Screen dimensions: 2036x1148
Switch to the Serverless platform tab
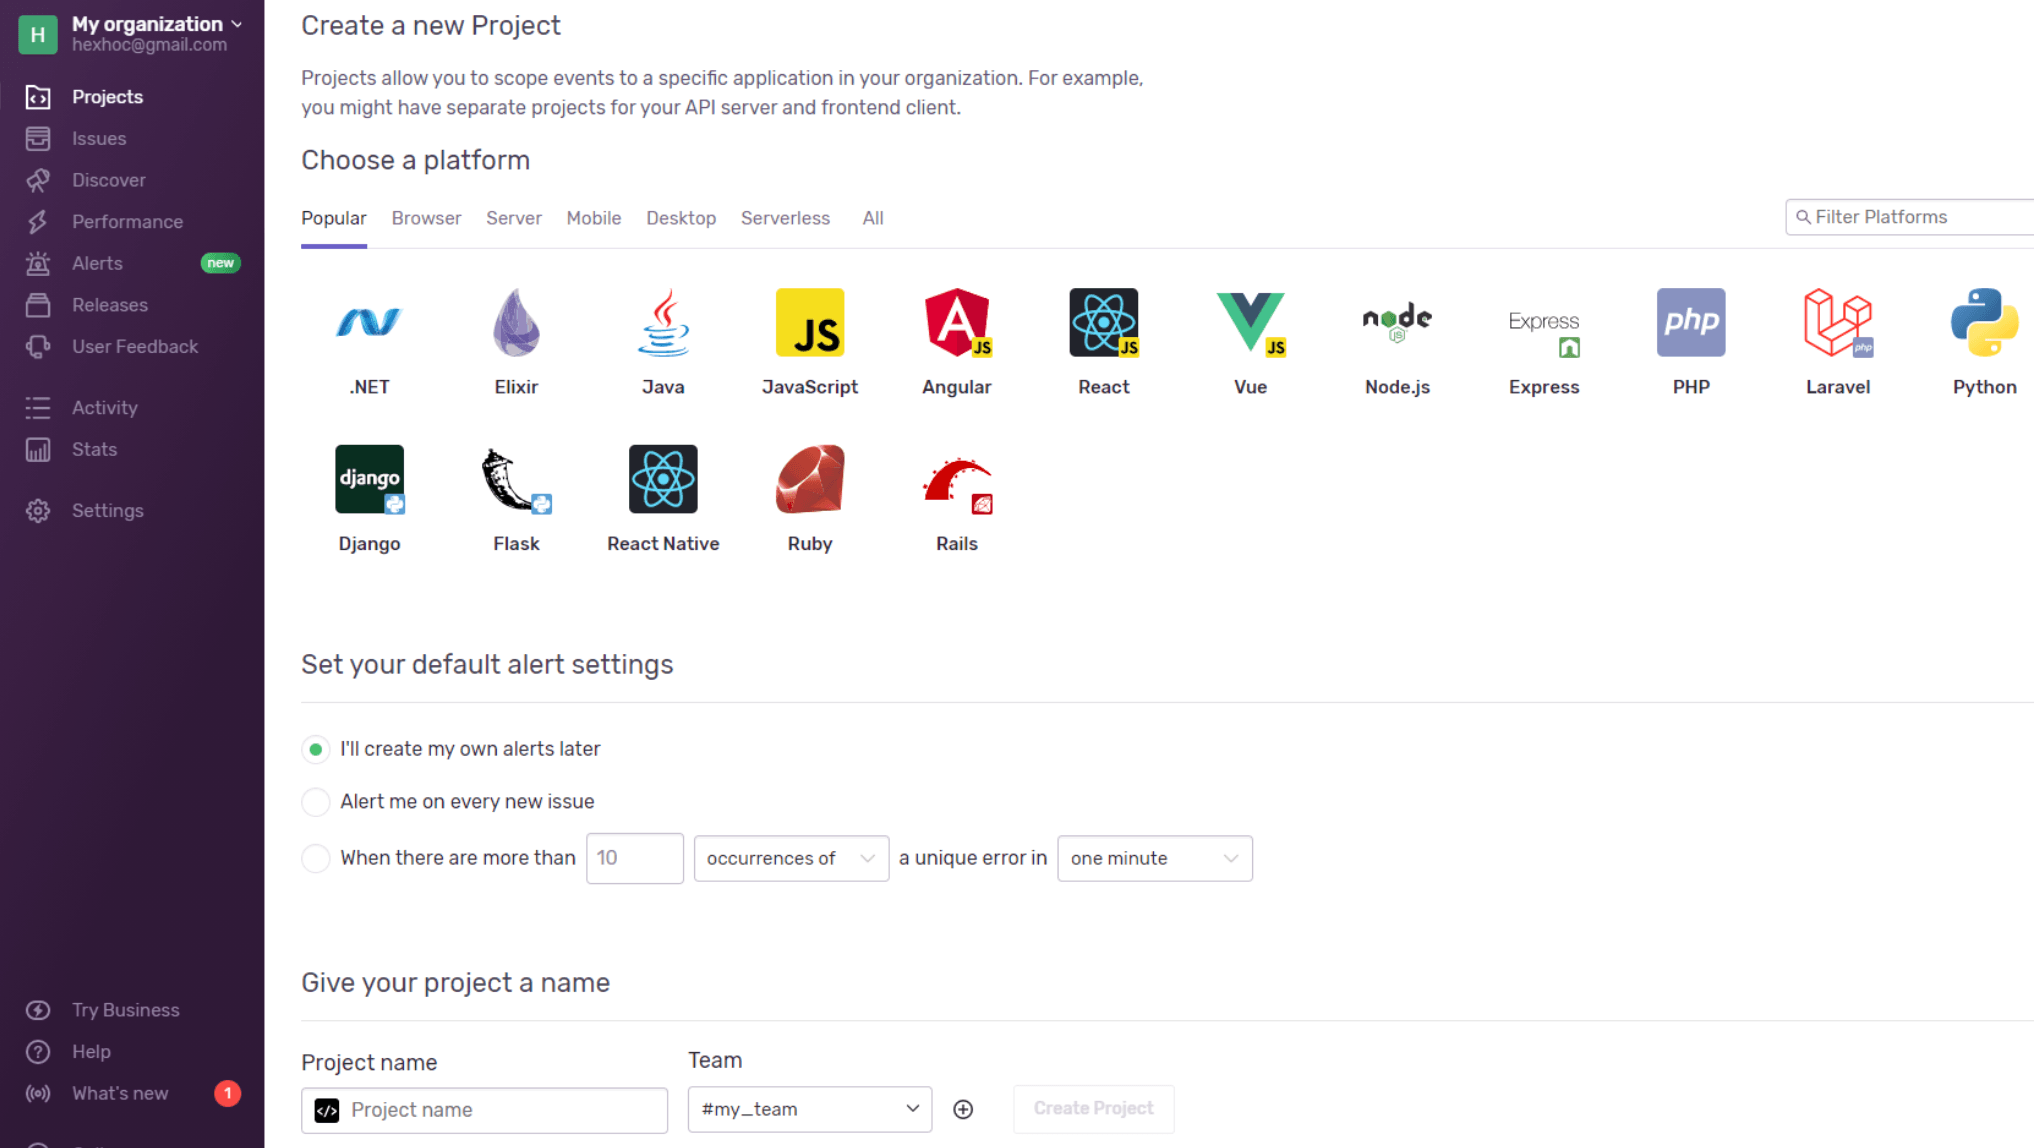(785, 218)
